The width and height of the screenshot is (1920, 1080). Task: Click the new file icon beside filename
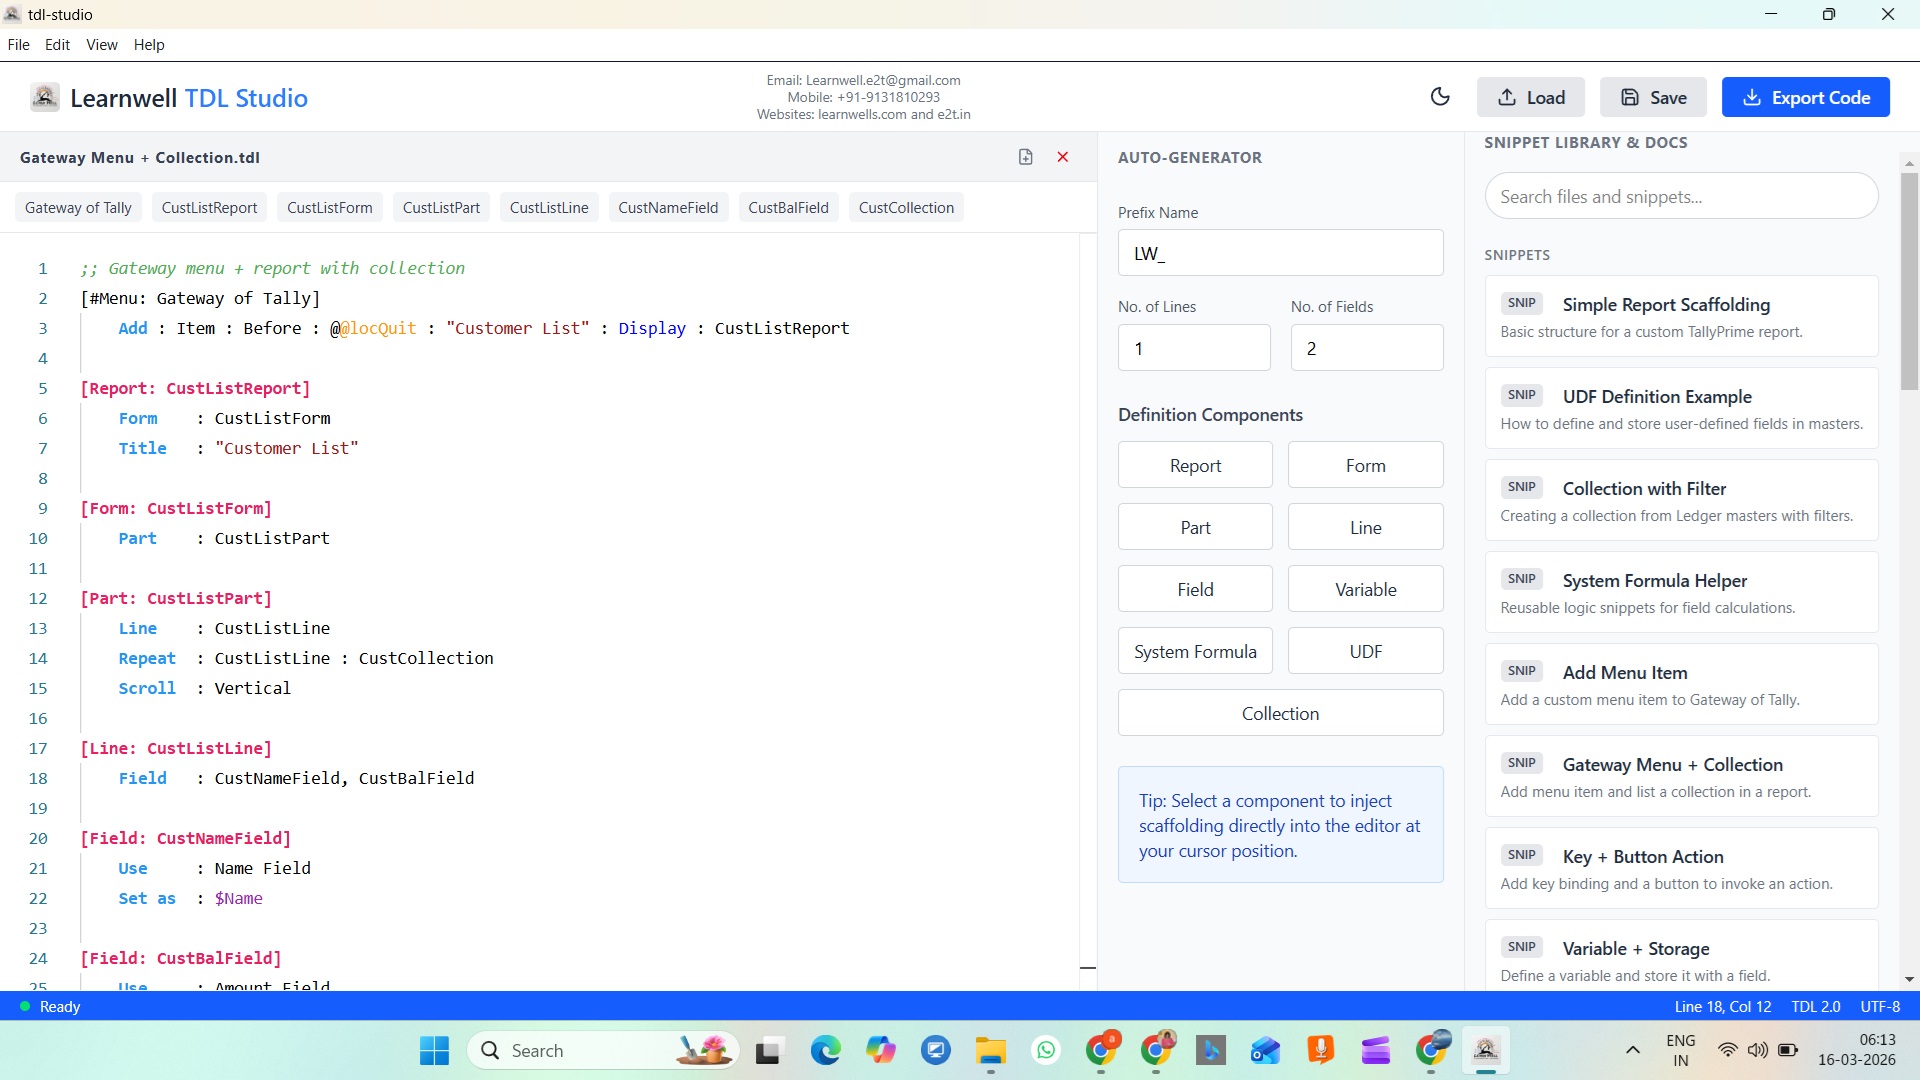coord(1025,157)
